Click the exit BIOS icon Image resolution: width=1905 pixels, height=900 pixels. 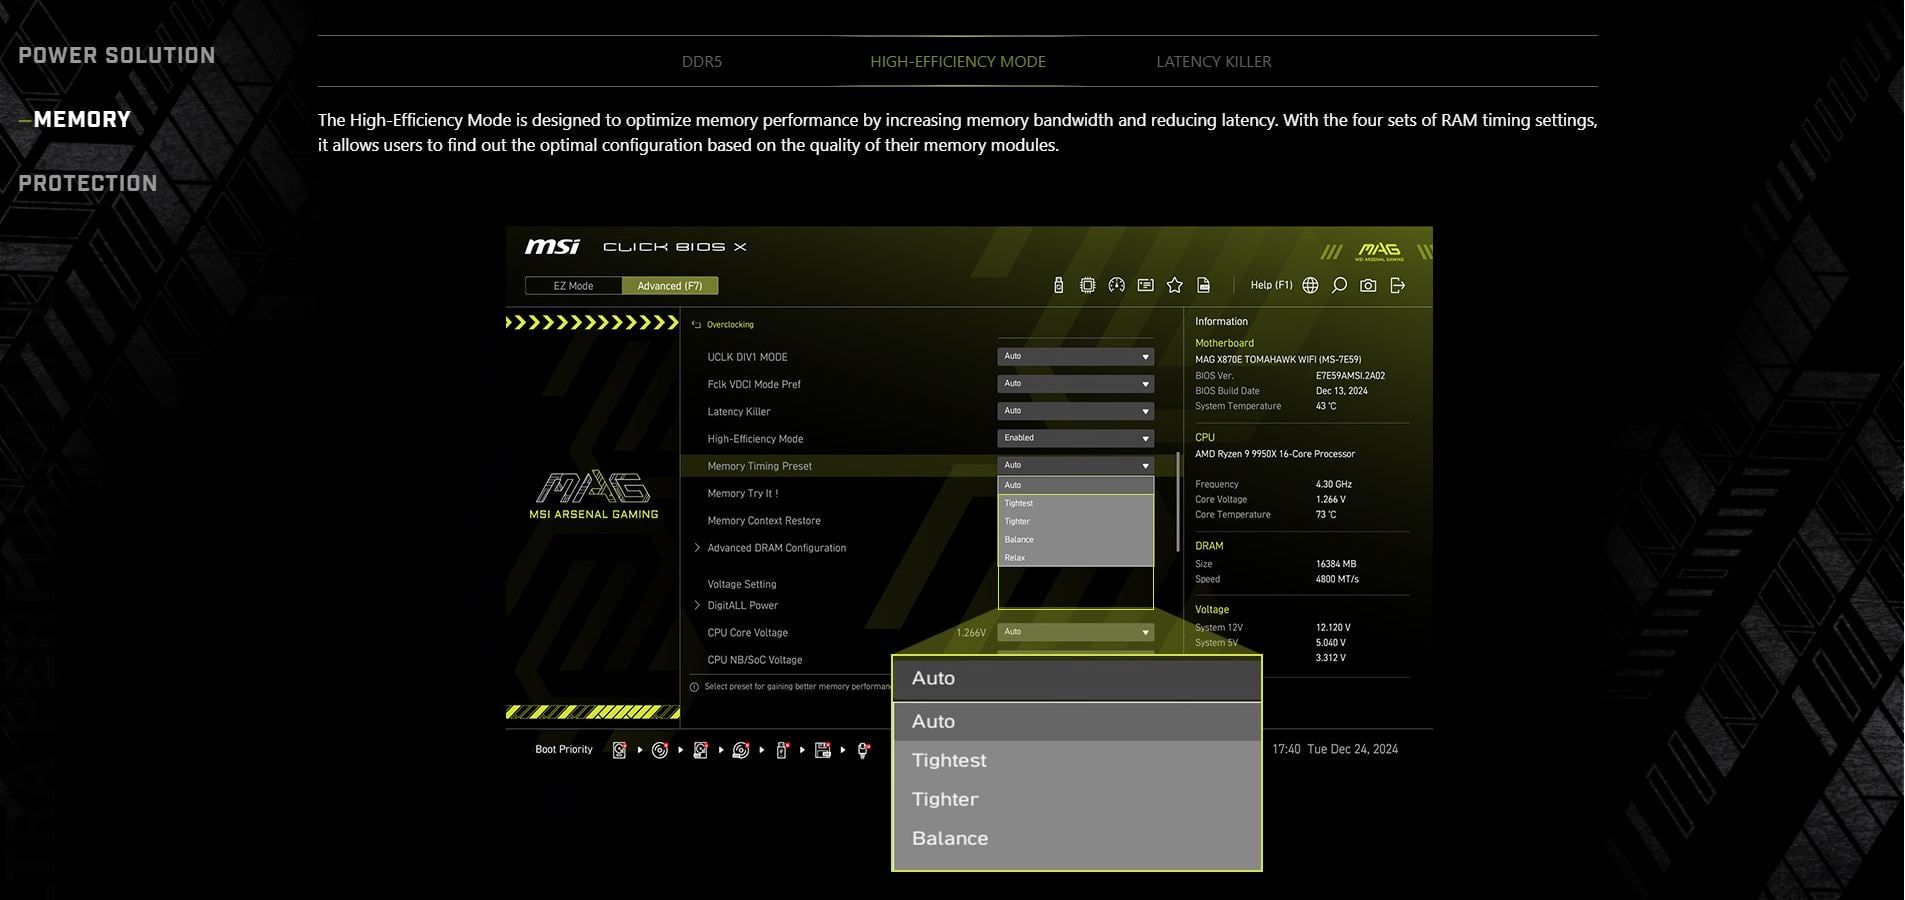[1398, 286]
